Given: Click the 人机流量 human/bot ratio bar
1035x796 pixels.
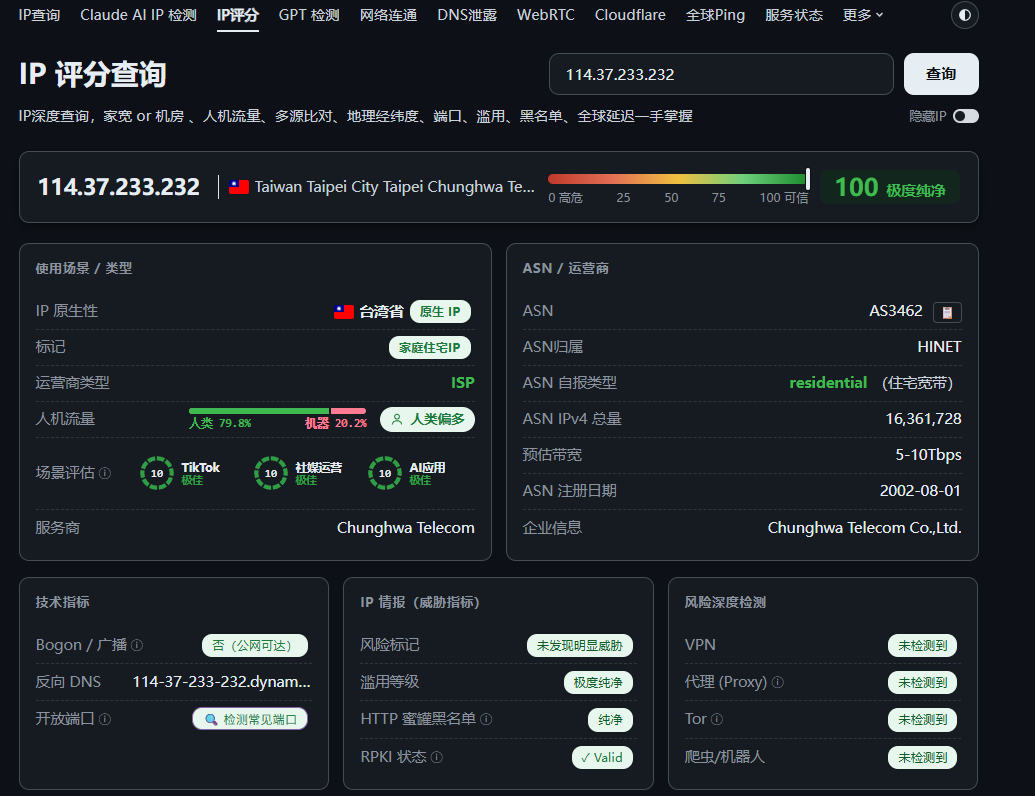Looking at the screenshot, I should pos(277,411).
